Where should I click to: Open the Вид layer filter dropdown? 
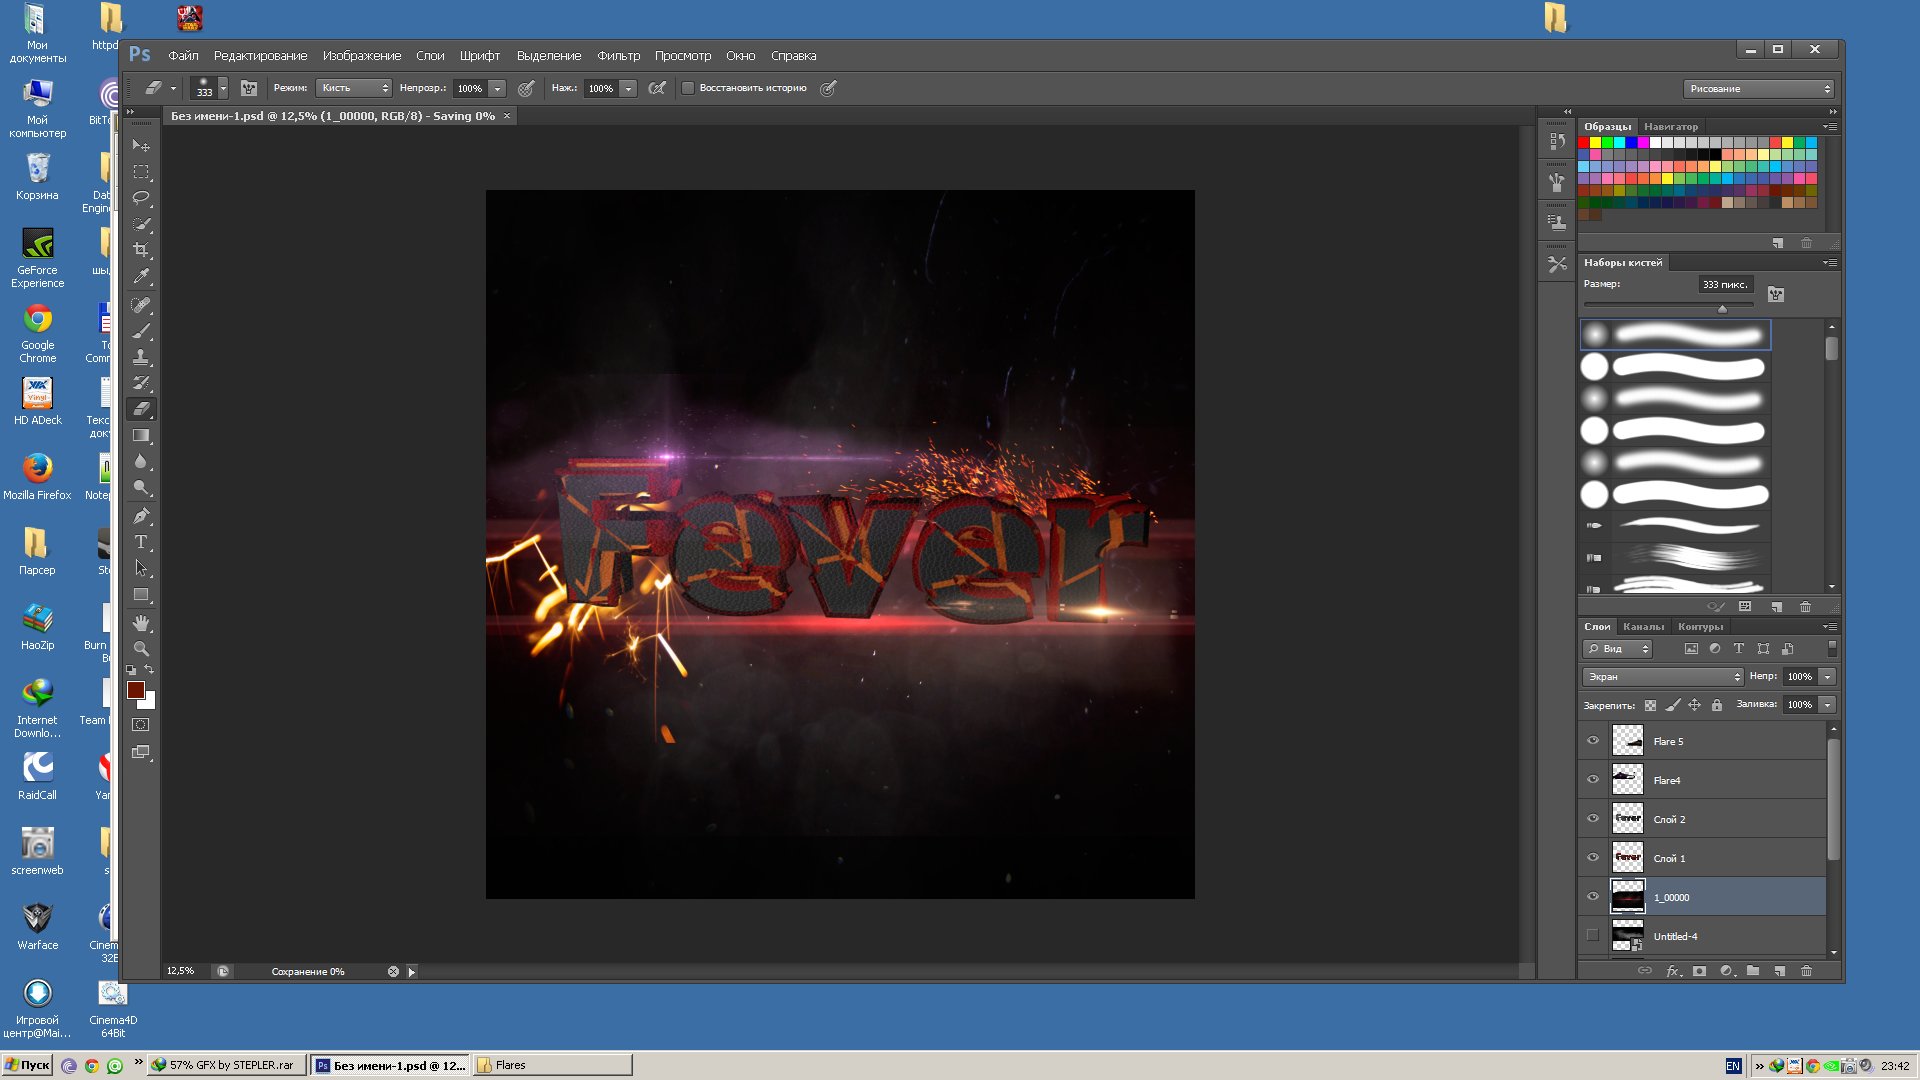point(1617,649)
